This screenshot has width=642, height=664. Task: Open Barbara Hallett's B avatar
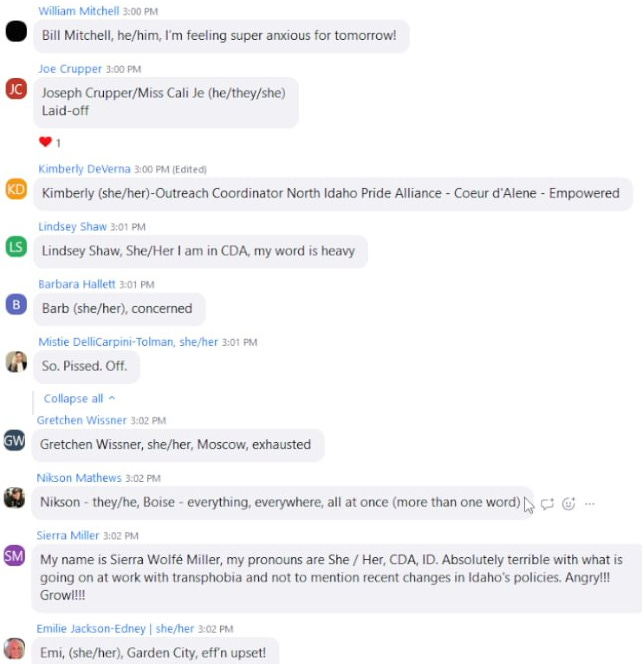tap(16, 304)
